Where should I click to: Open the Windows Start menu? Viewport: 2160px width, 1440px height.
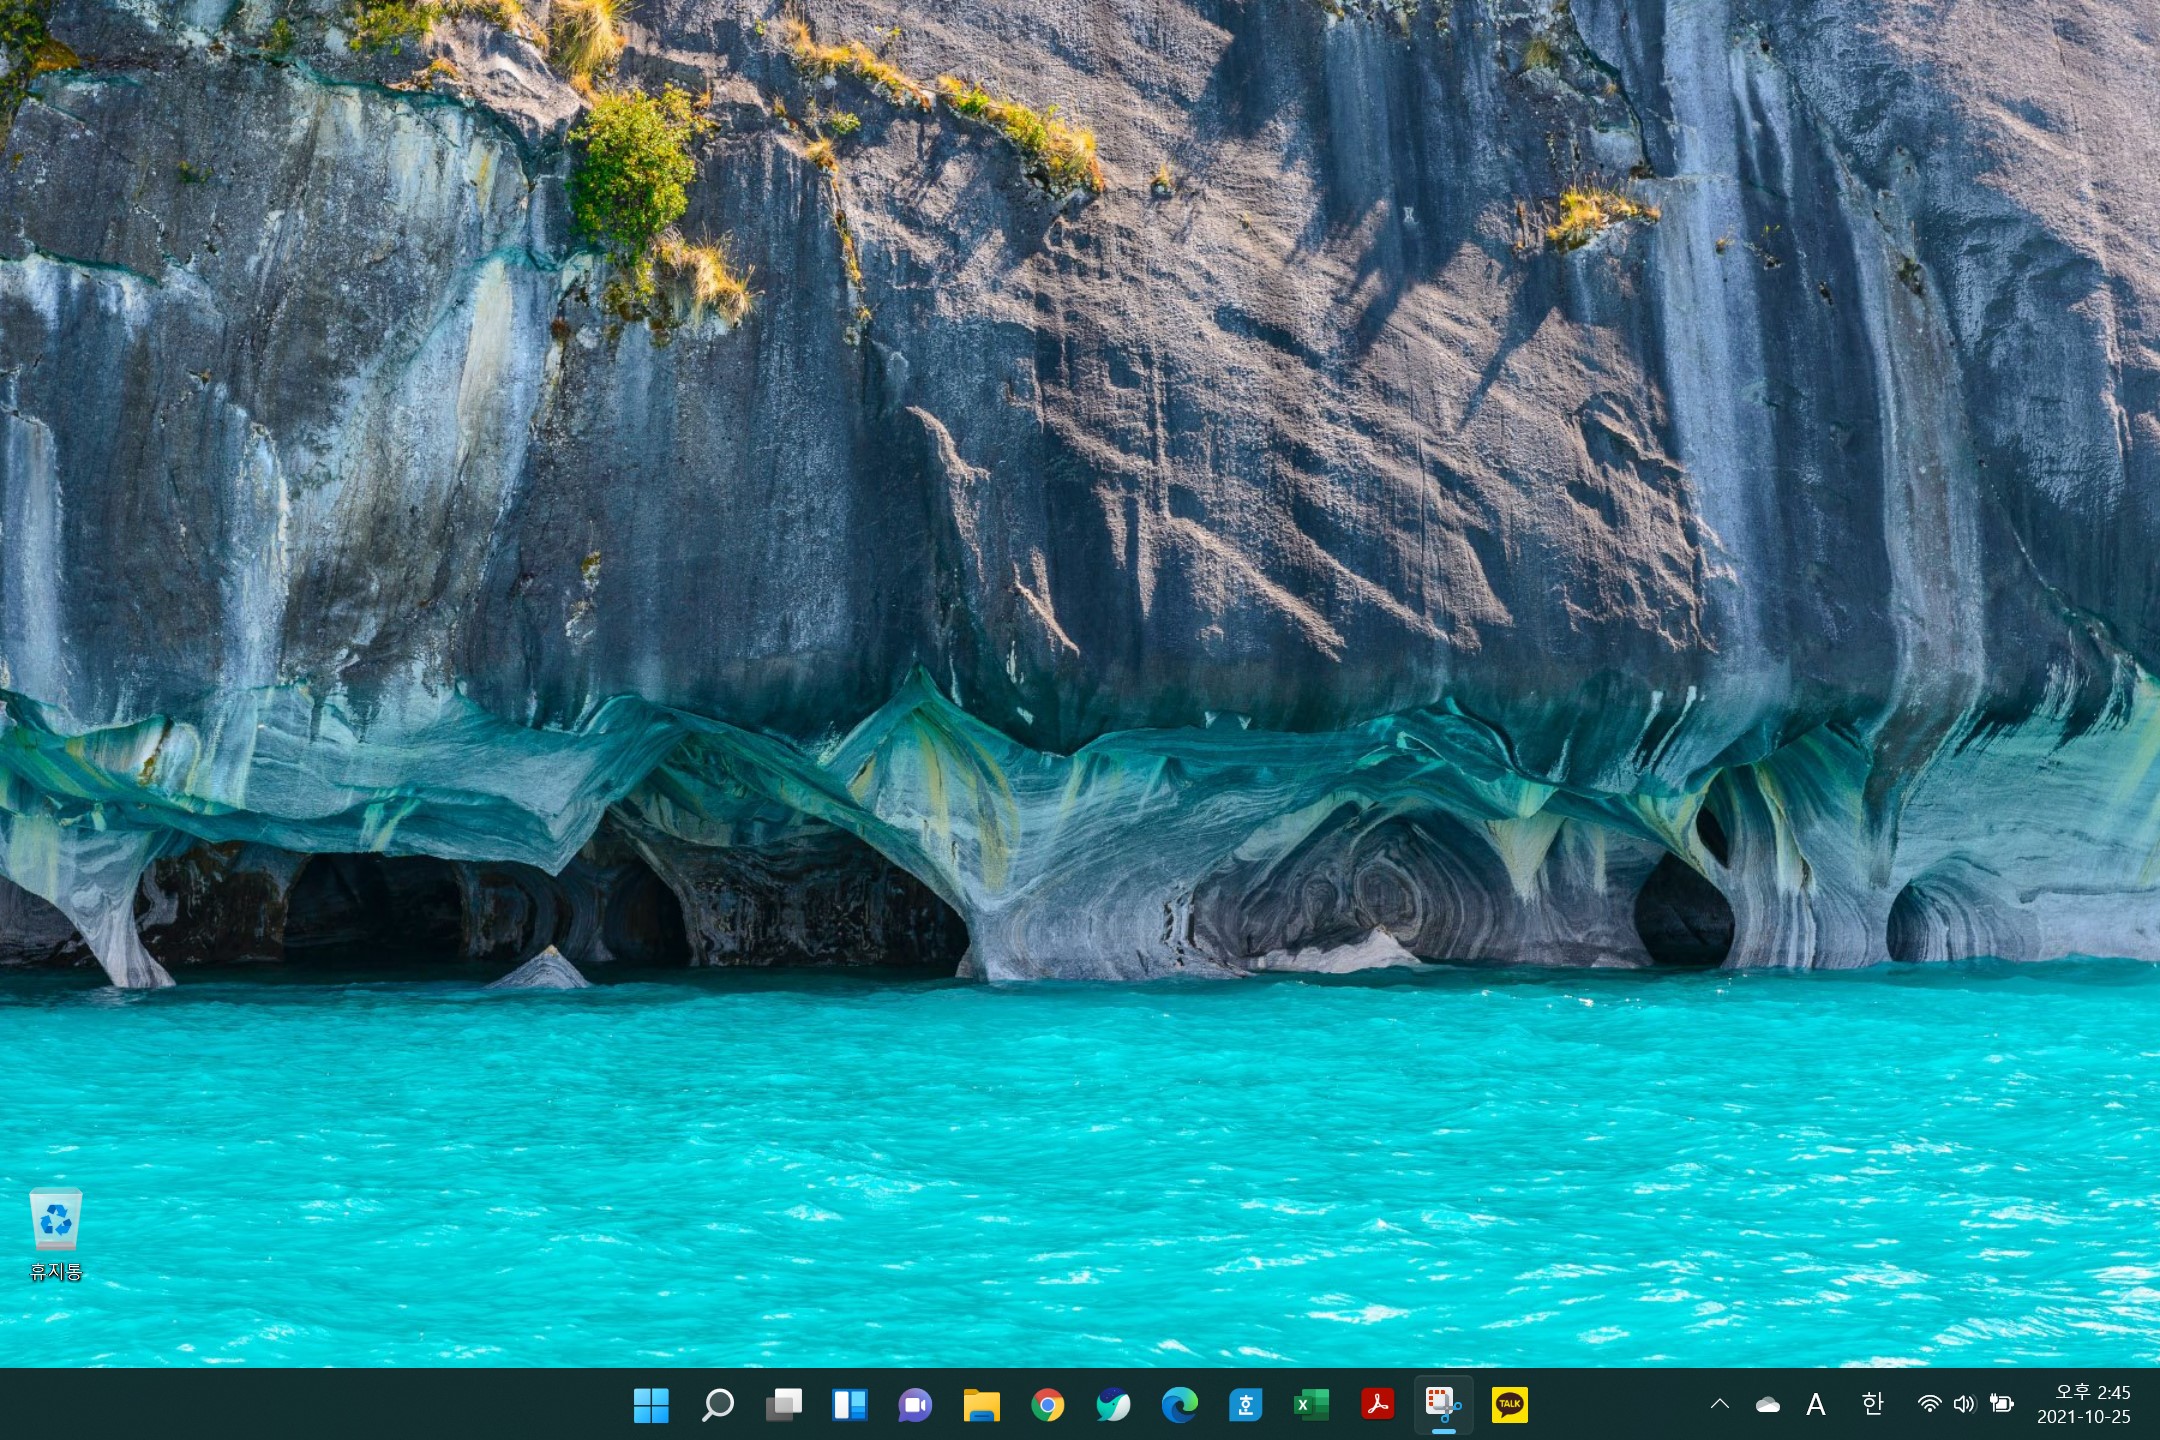pos(651,1405)
